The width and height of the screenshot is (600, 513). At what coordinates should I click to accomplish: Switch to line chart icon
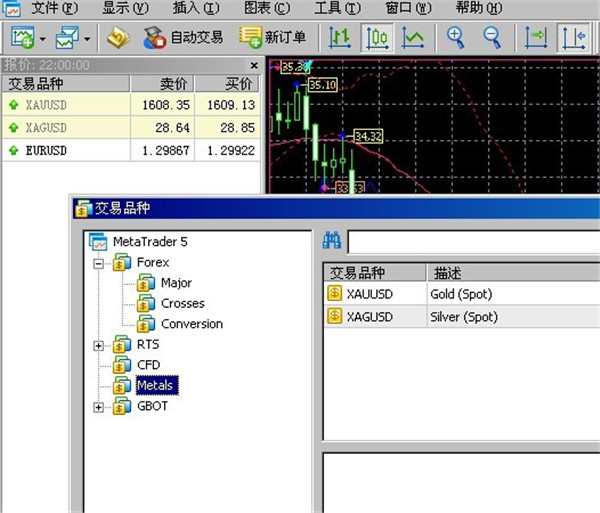tap(412, 38)
